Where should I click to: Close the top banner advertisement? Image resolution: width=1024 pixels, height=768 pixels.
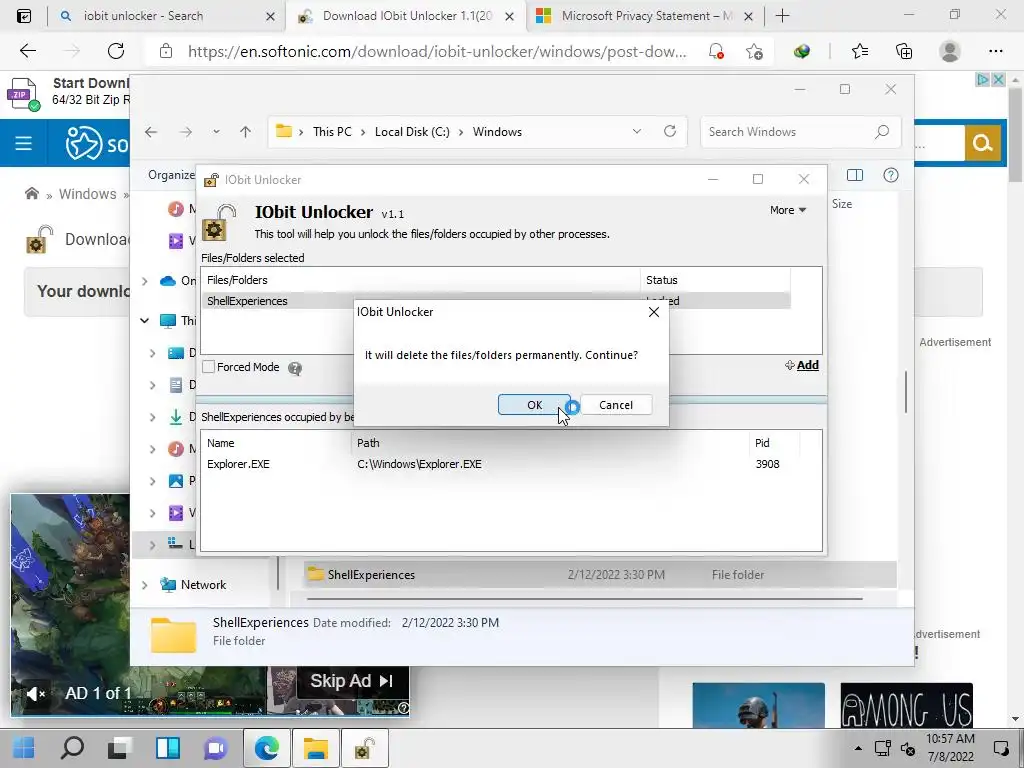point(998,80)
